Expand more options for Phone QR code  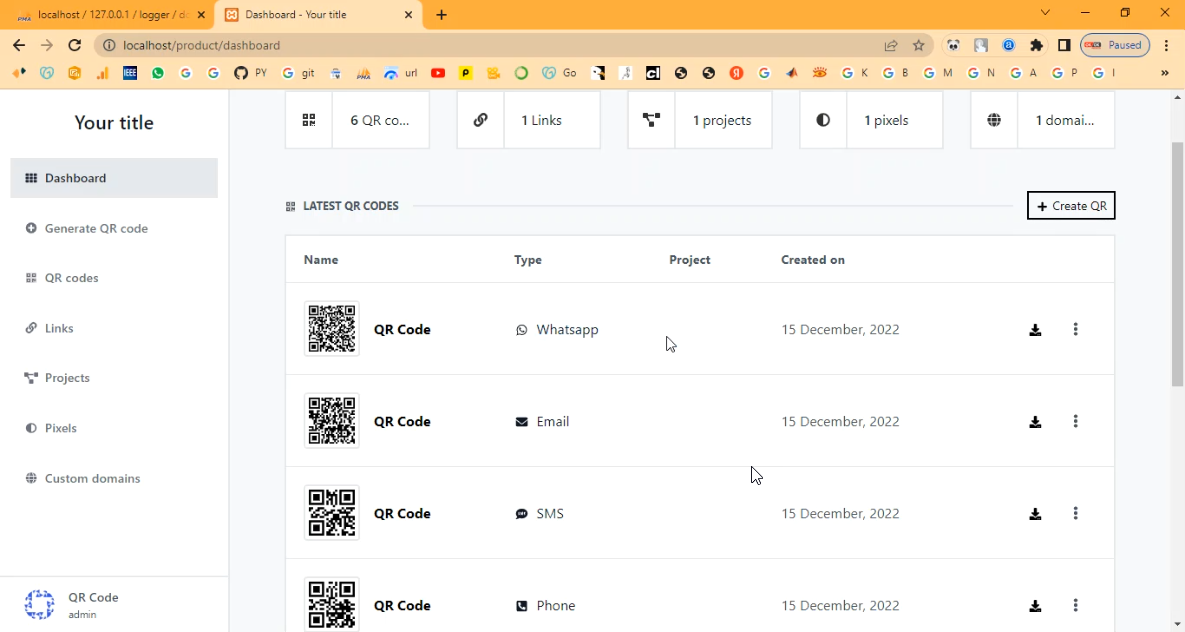click(x=1075, y=606)
